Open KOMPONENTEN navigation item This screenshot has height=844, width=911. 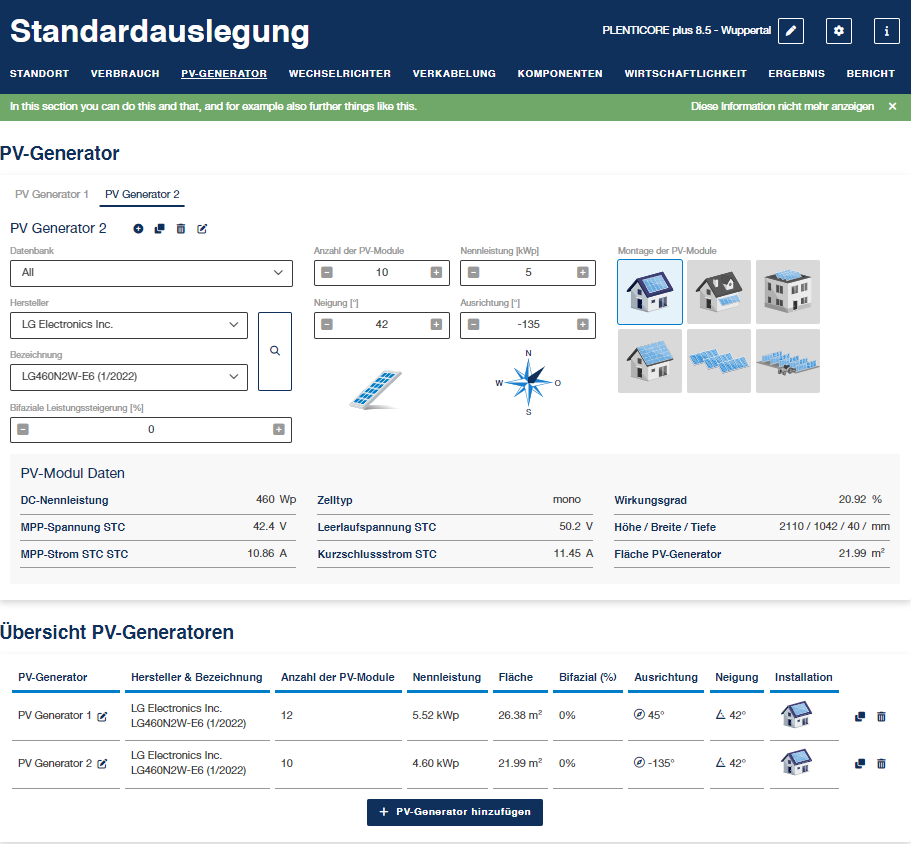click(560, 74)
